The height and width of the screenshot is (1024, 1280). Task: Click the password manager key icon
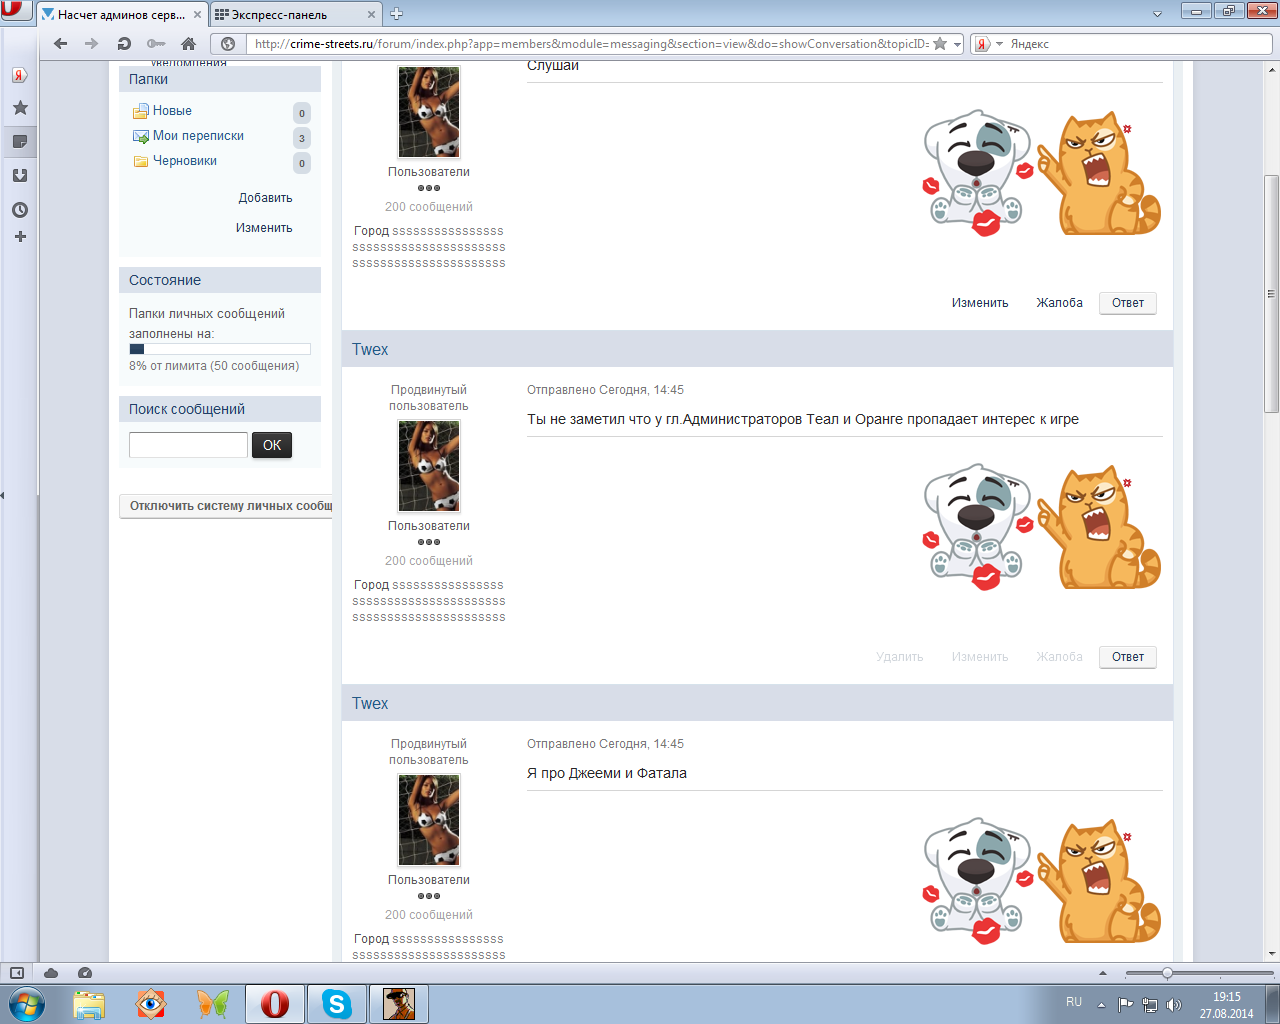click(156, 44)
